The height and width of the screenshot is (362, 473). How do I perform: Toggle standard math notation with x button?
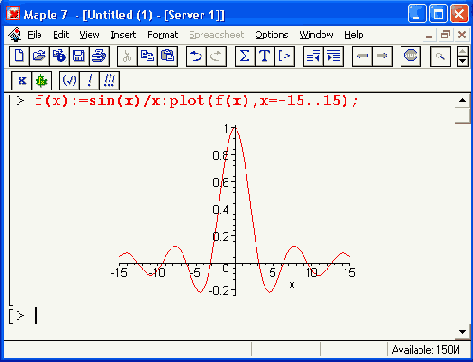[x=22, y=81]
